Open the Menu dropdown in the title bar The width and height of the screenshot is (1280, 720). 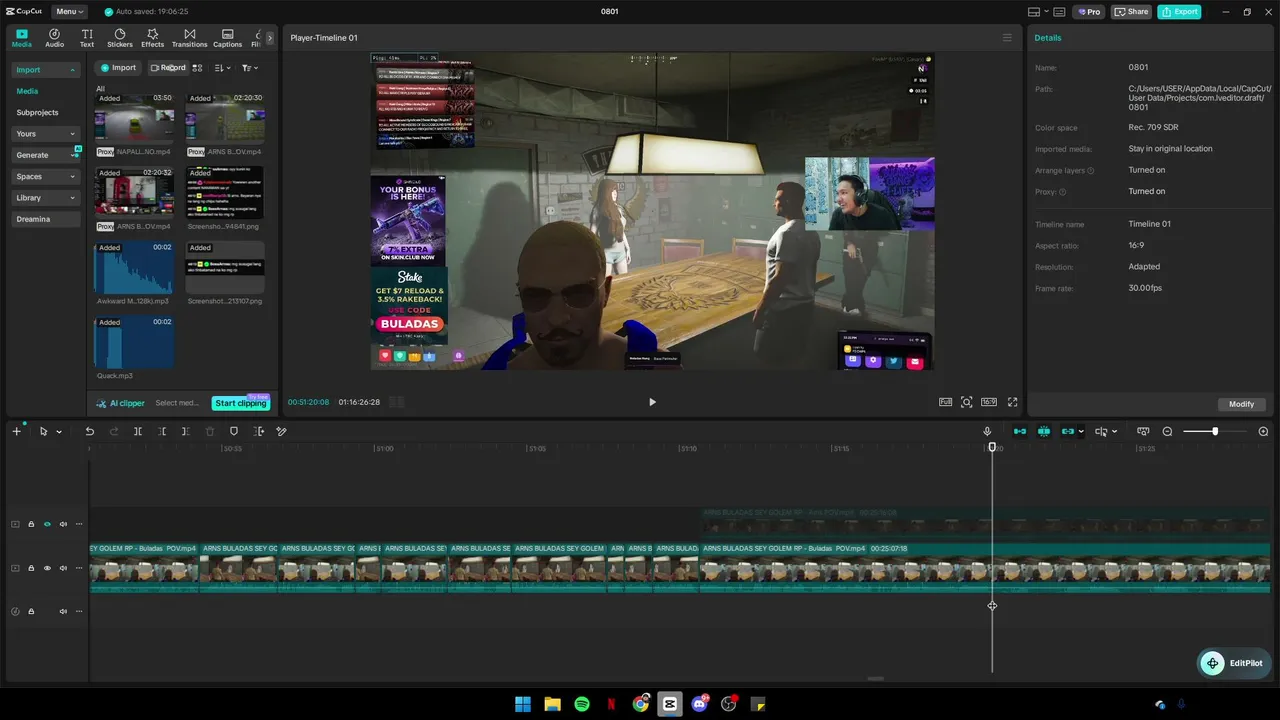(69, 12)
